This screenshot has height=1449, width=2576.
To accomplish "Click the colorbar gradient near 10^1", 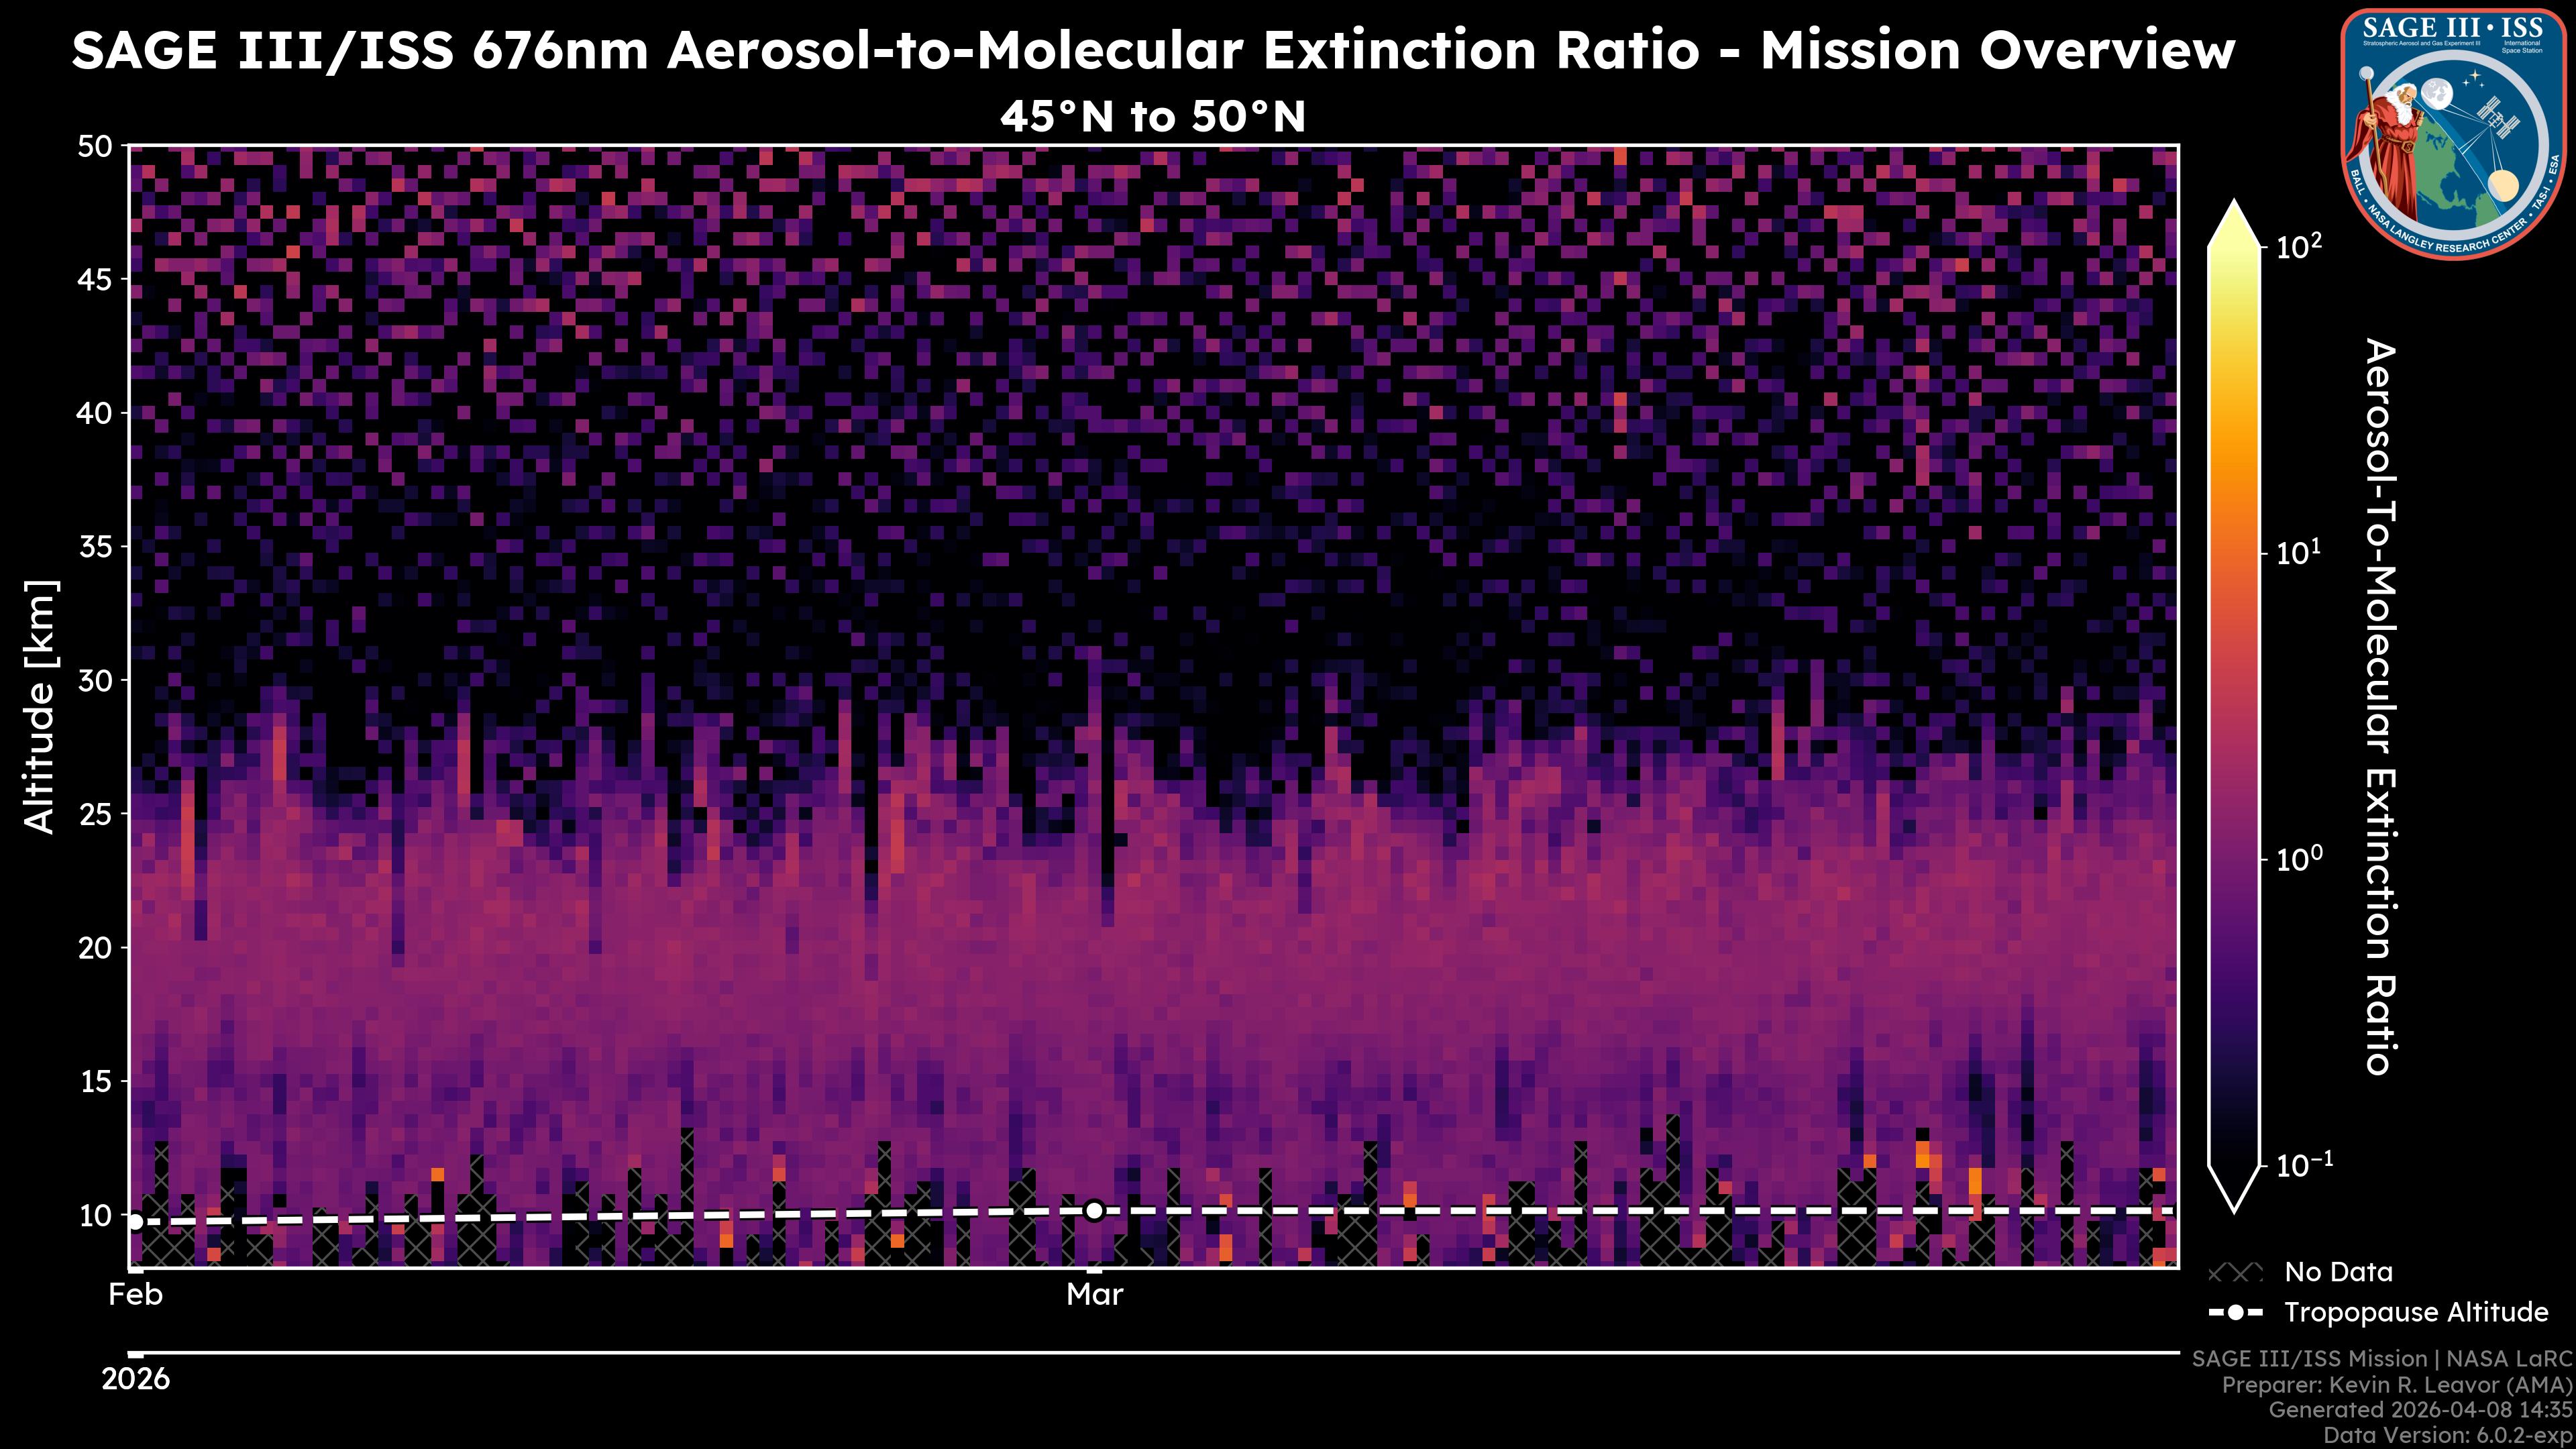I will (2235, 553).
